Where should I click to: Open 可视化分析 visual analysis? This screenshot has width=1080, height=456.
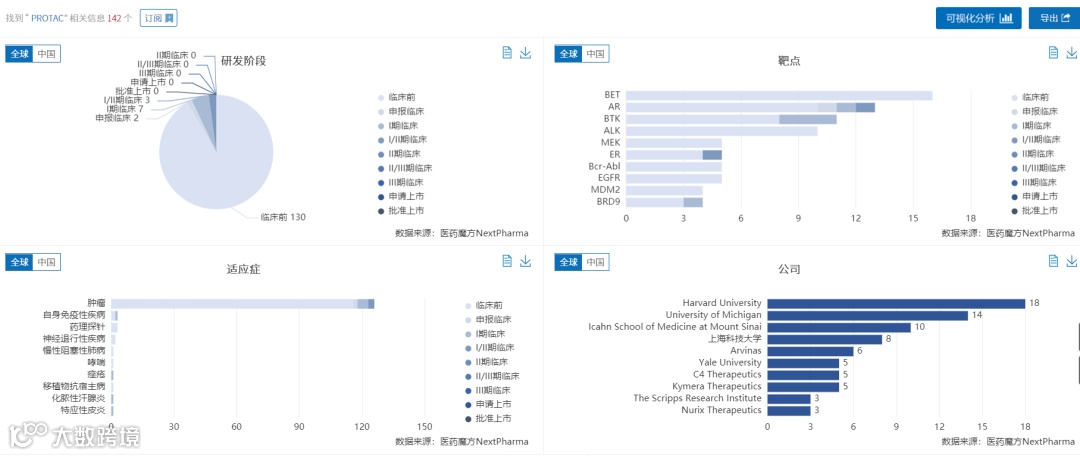(978, 19)
